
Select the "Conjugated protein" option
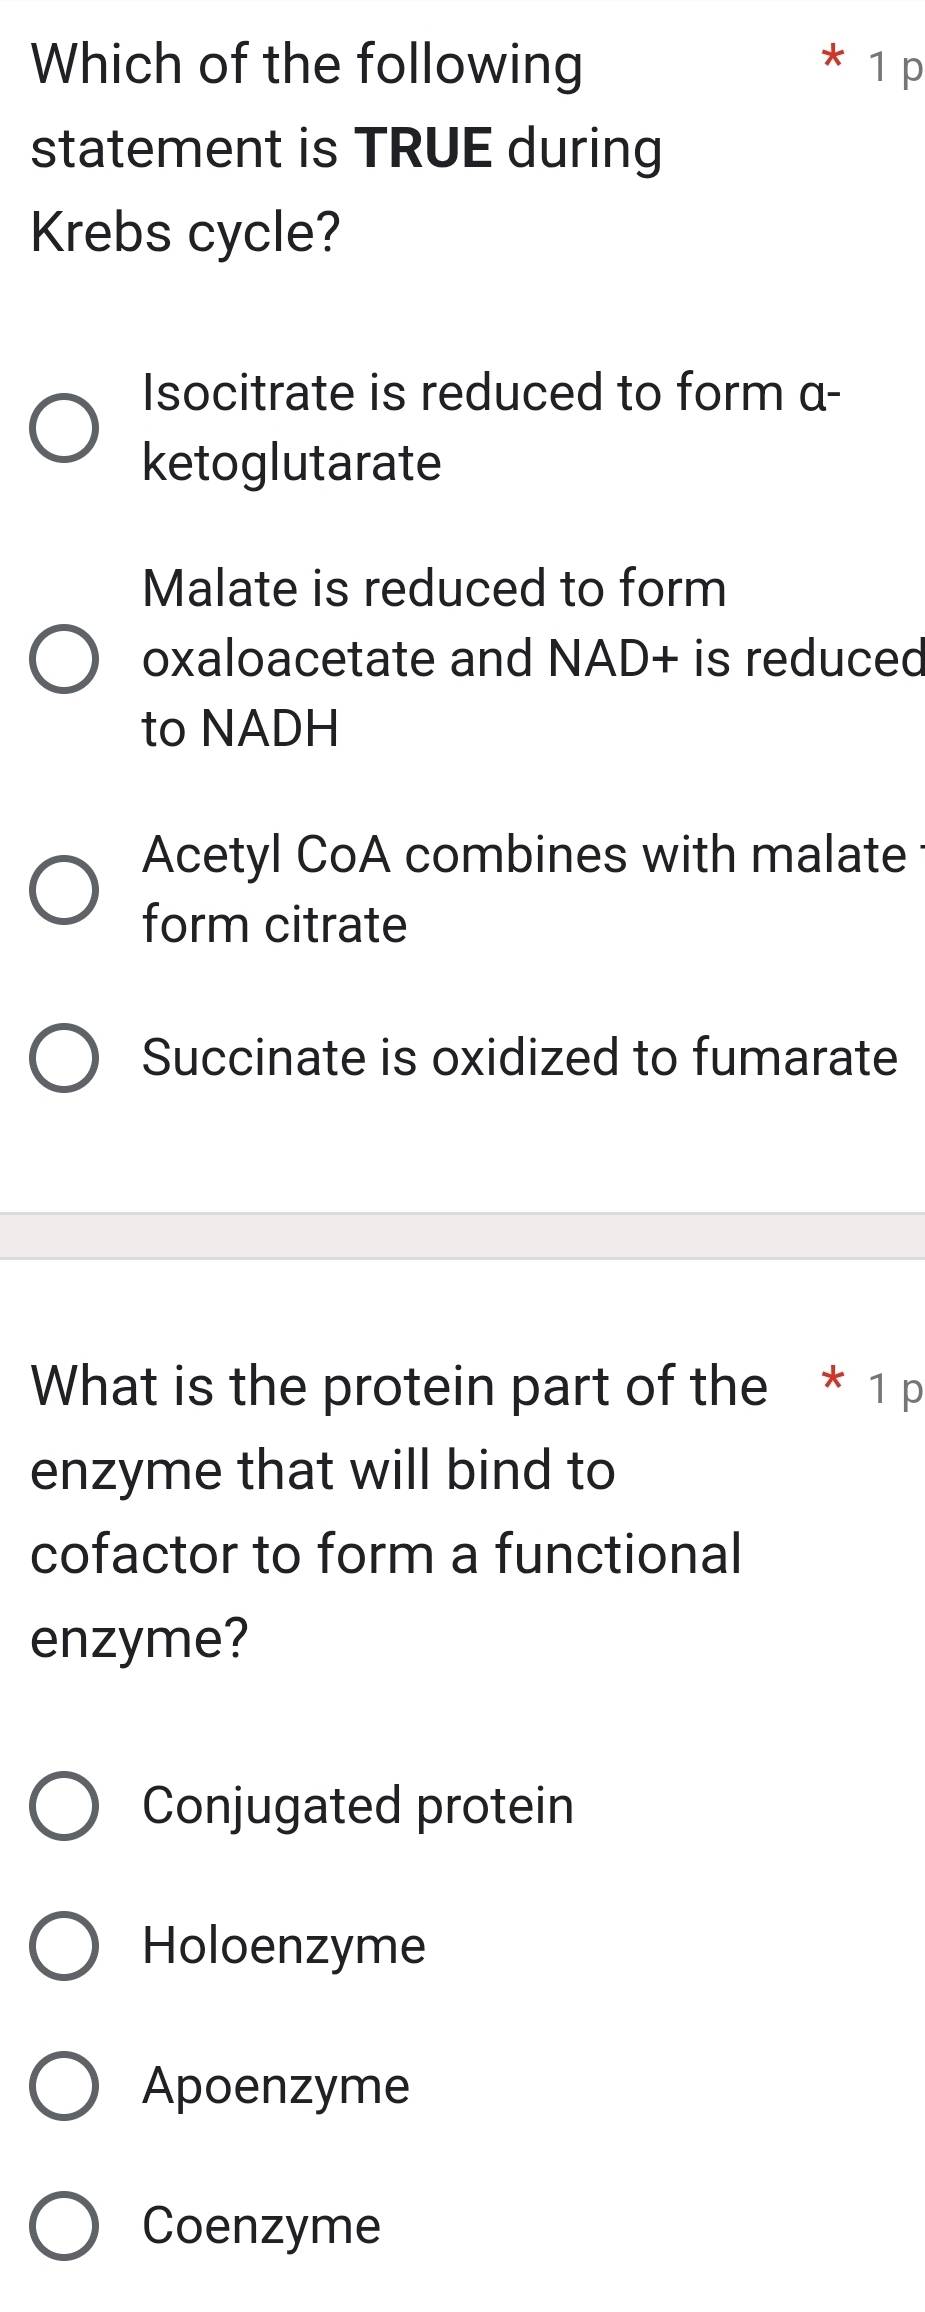[x=65, y=1805]
